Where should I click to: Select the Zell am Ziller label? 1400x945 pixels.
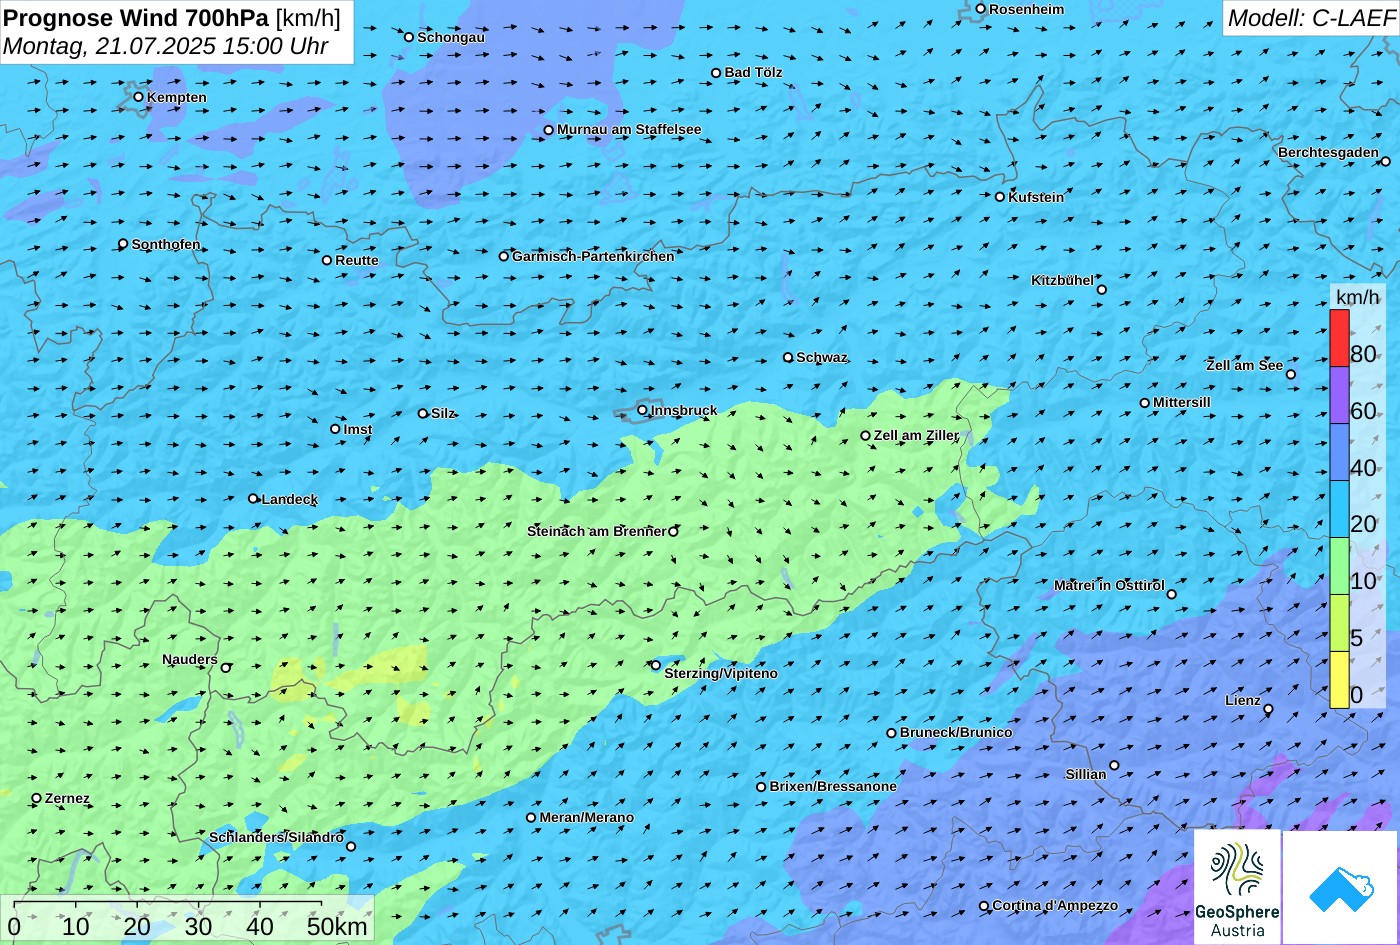point(916,435)
